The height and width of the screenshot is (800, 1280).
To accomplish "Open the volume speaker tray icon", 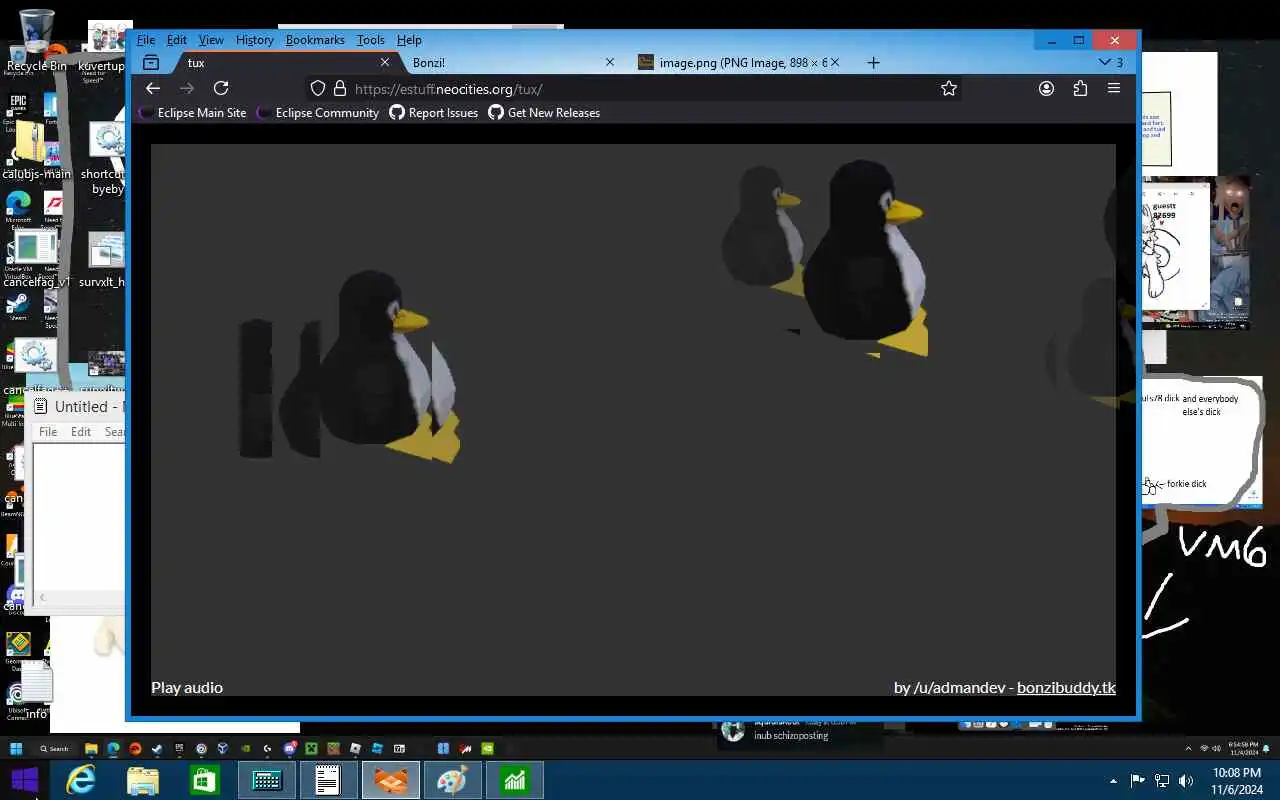I will click(x=1186, y=781).
